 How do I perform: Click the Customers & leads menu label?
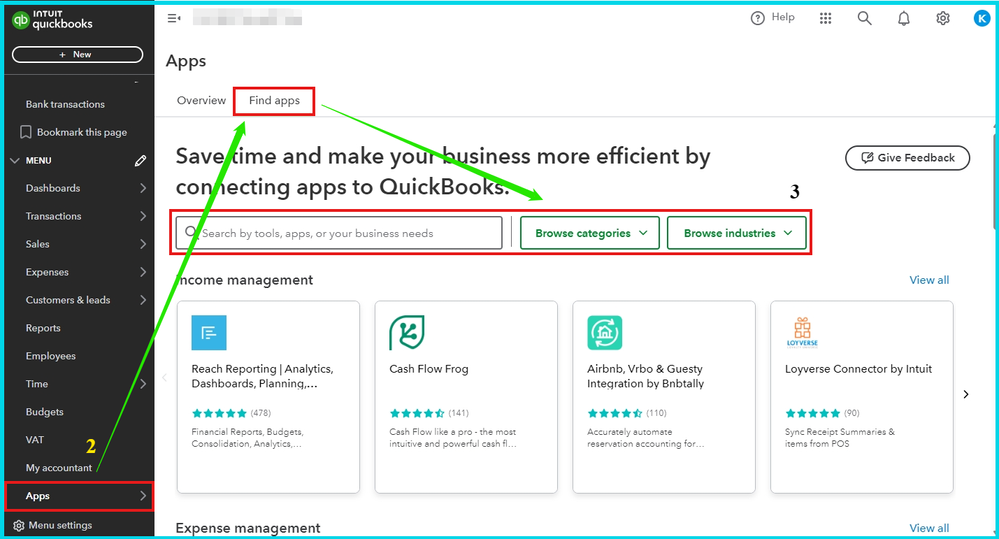pos(68,300)
